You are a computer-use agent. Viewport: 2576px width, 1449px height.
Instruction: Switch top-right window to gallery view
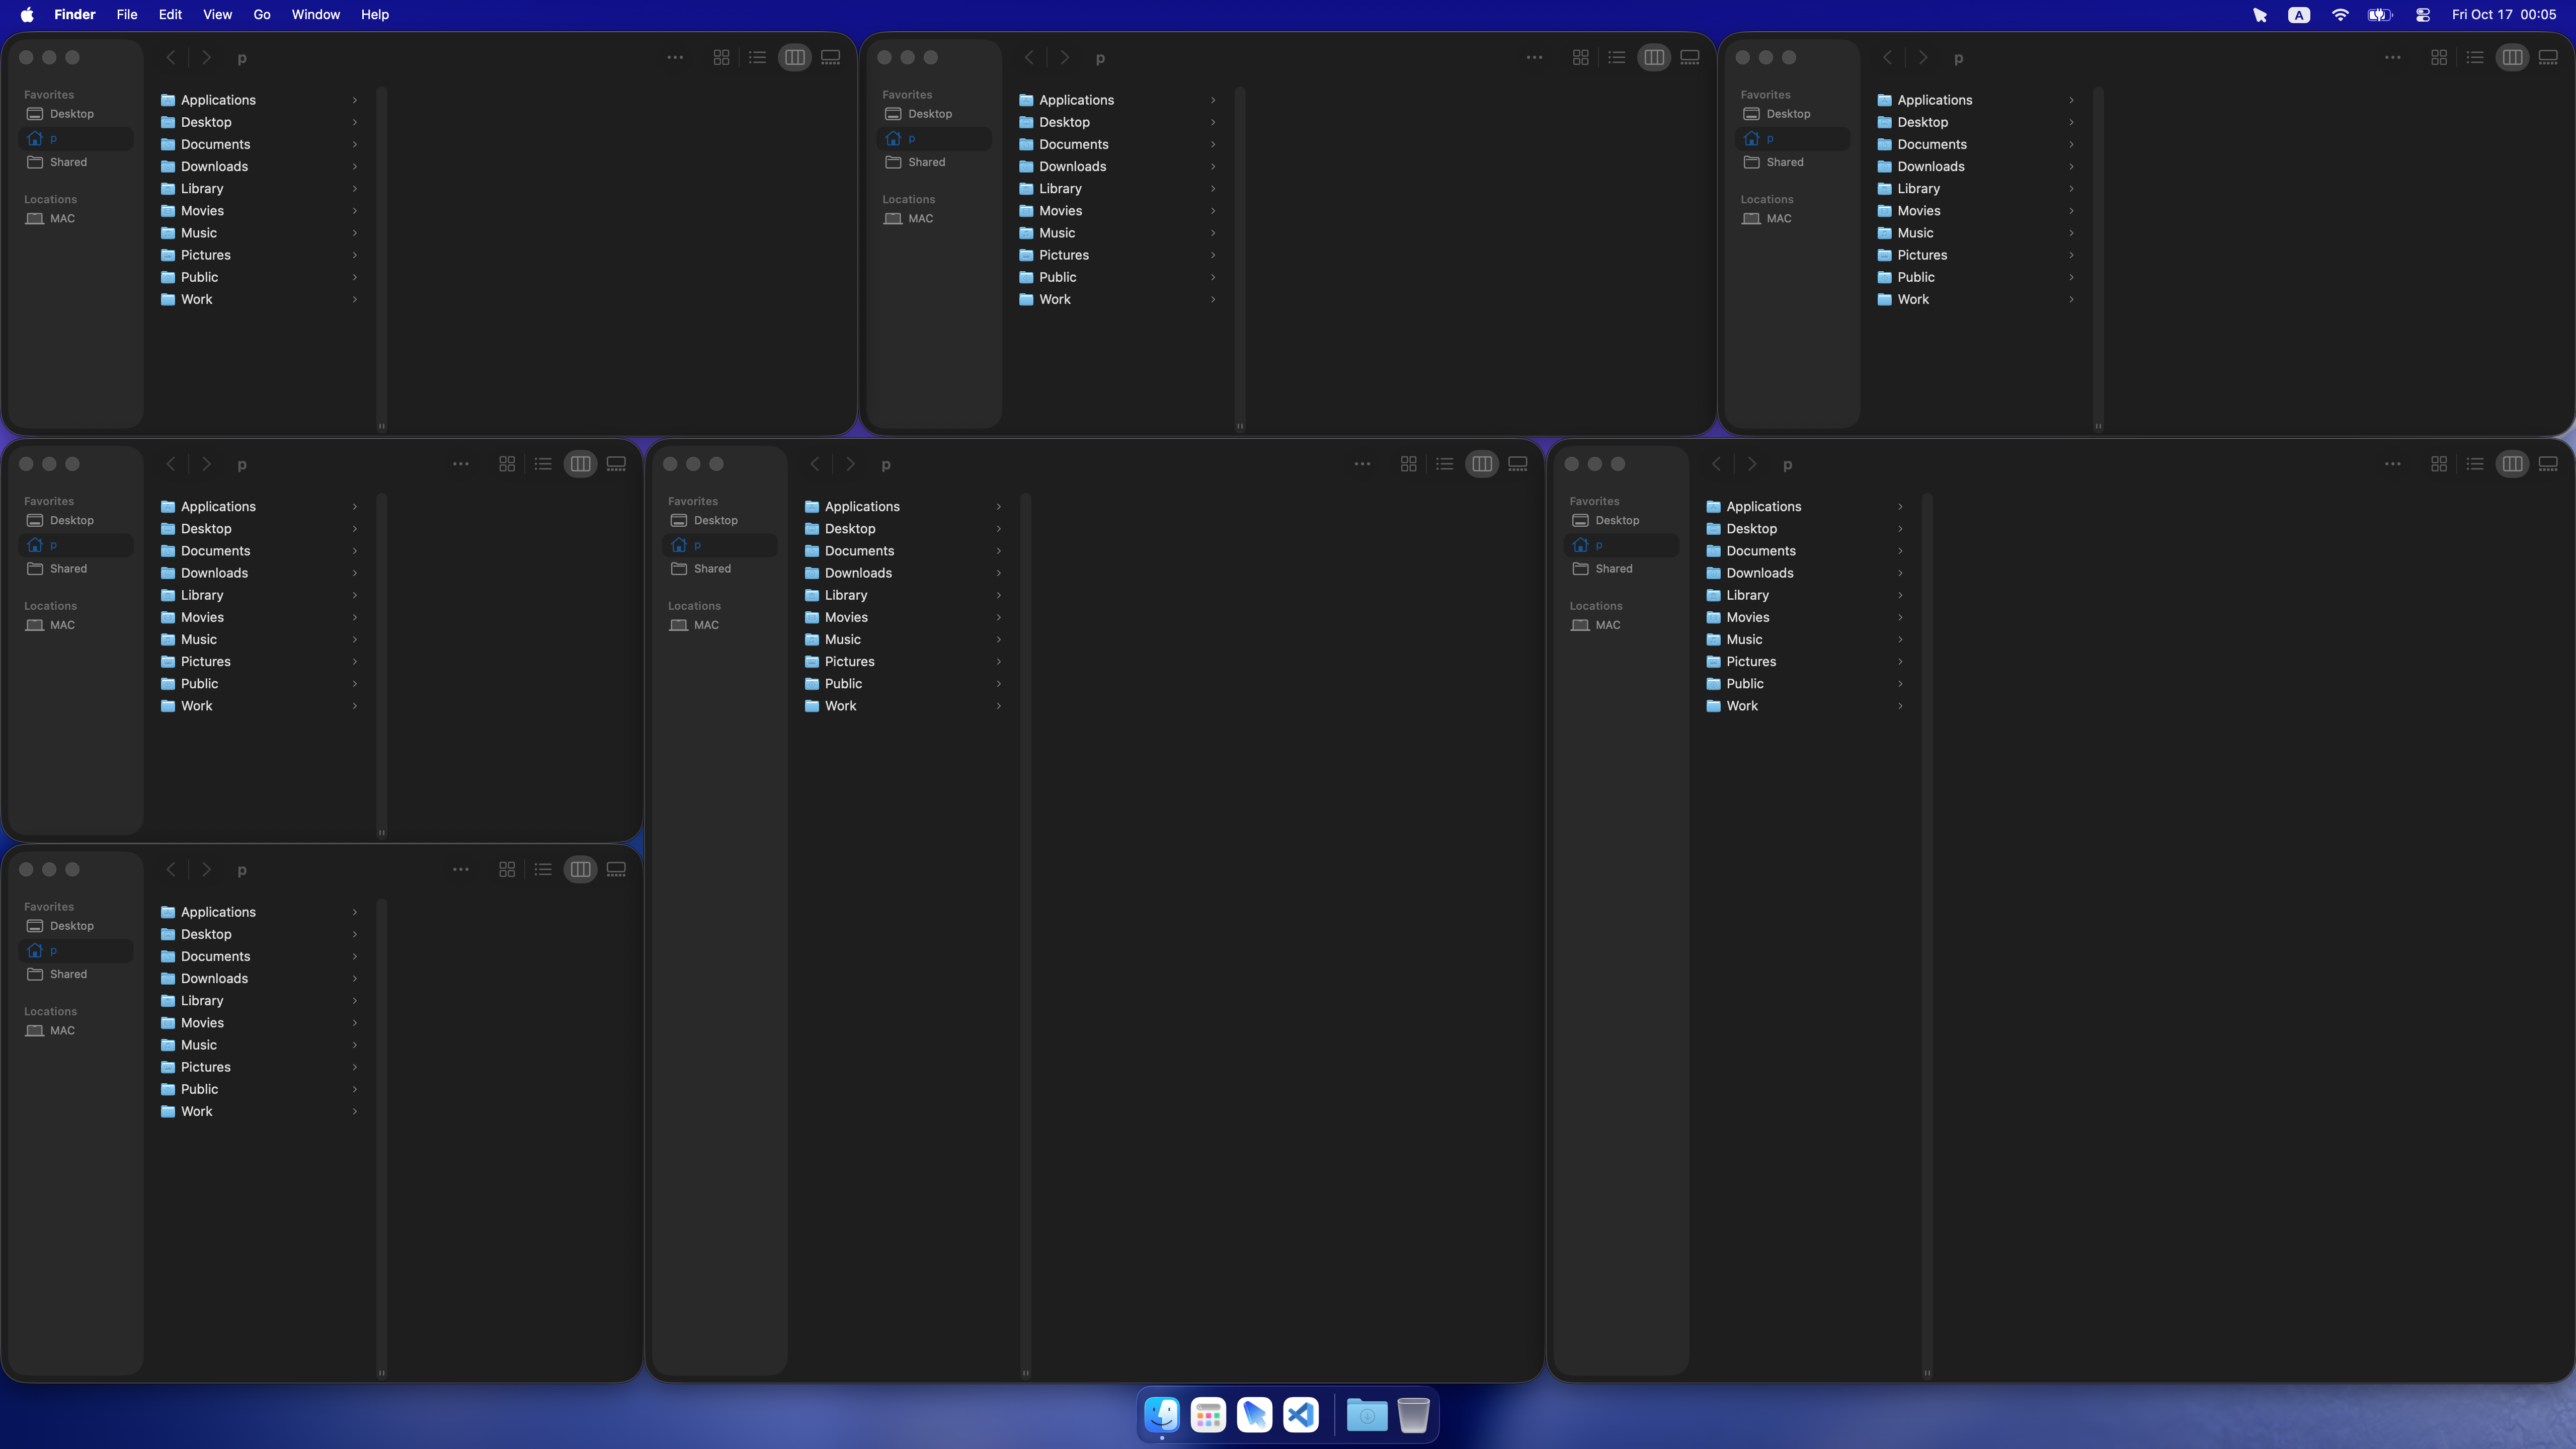[x=2548, y=58]
